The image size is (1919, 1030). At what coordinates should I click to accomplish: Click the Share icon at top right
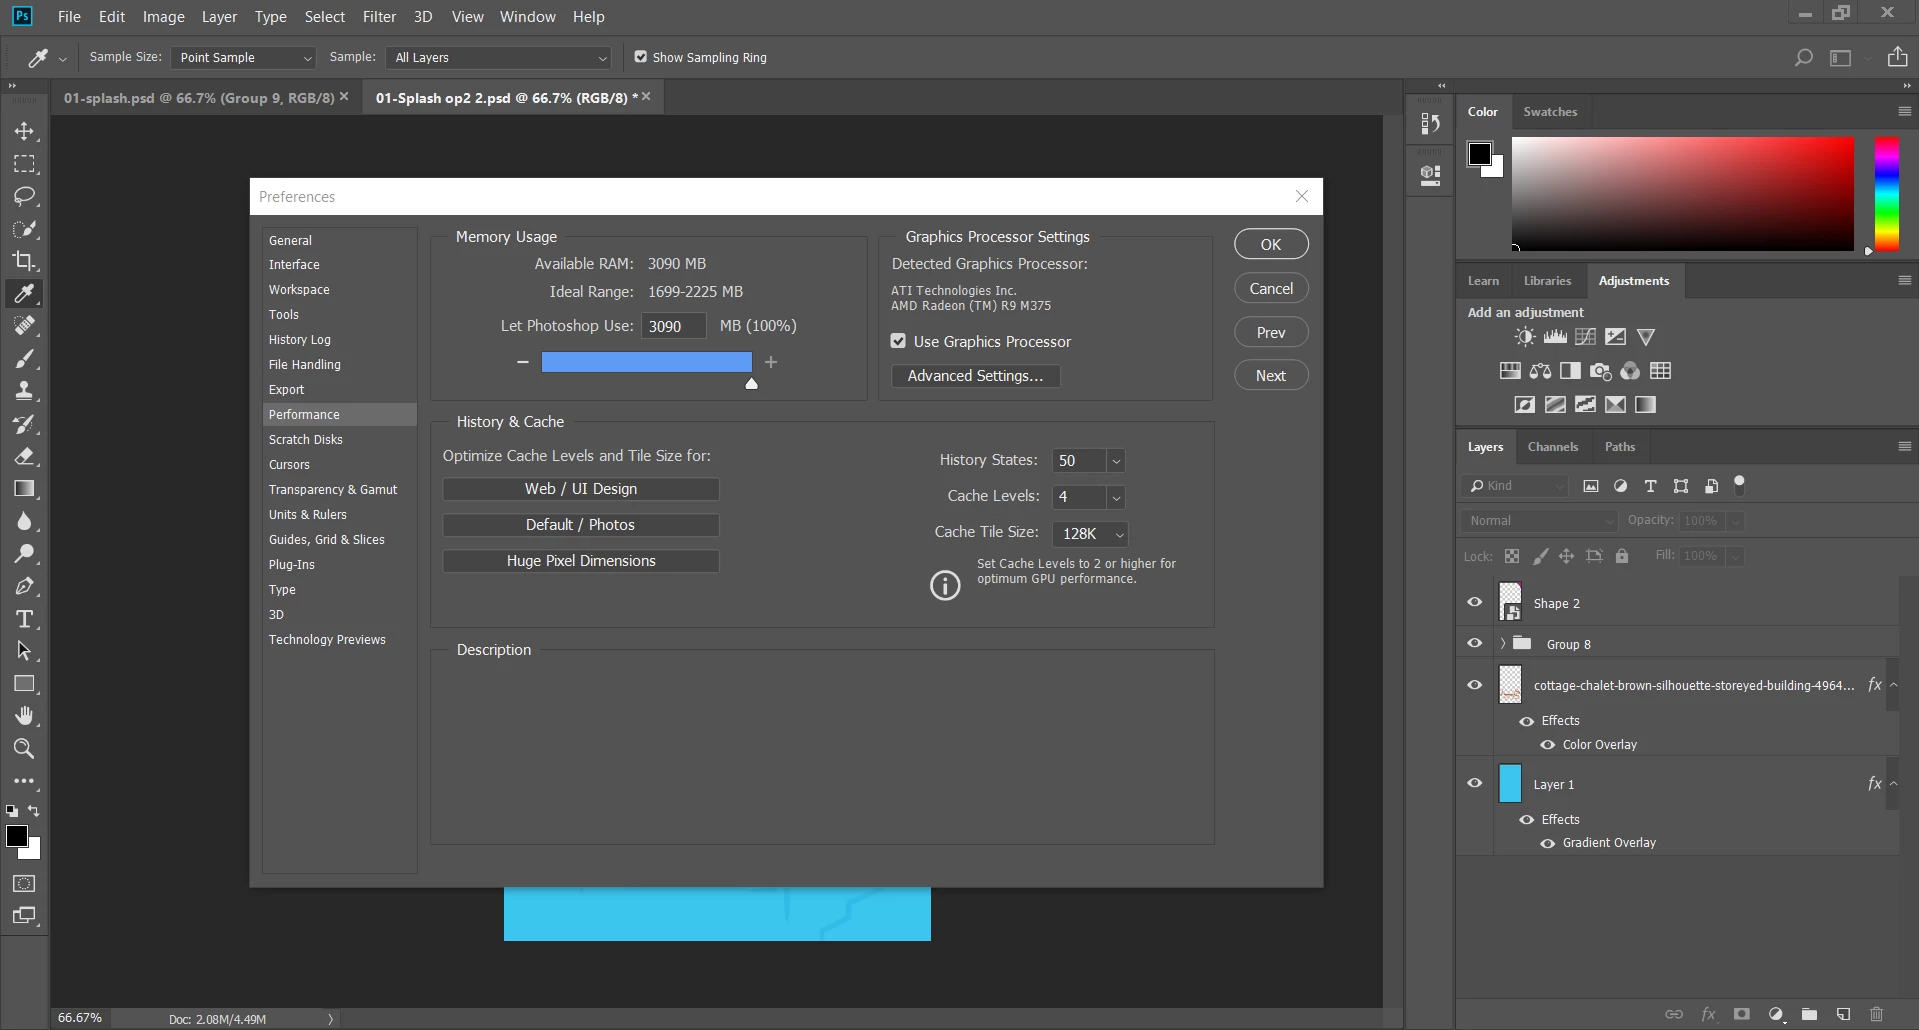1897,57
